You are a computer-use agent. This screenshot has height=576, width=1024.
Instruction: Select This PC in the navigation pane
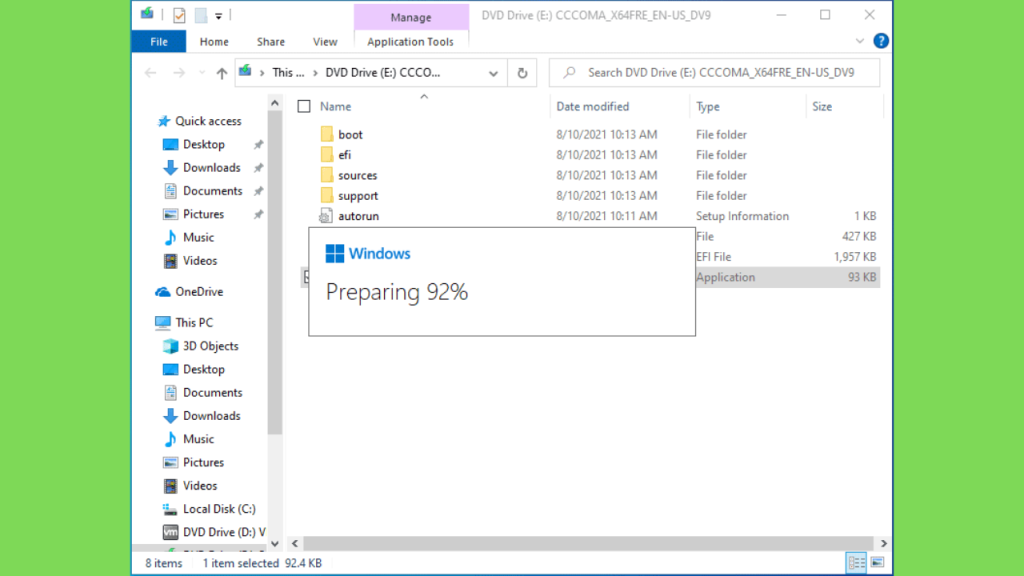pyautogui.click(x=193, y=323)
